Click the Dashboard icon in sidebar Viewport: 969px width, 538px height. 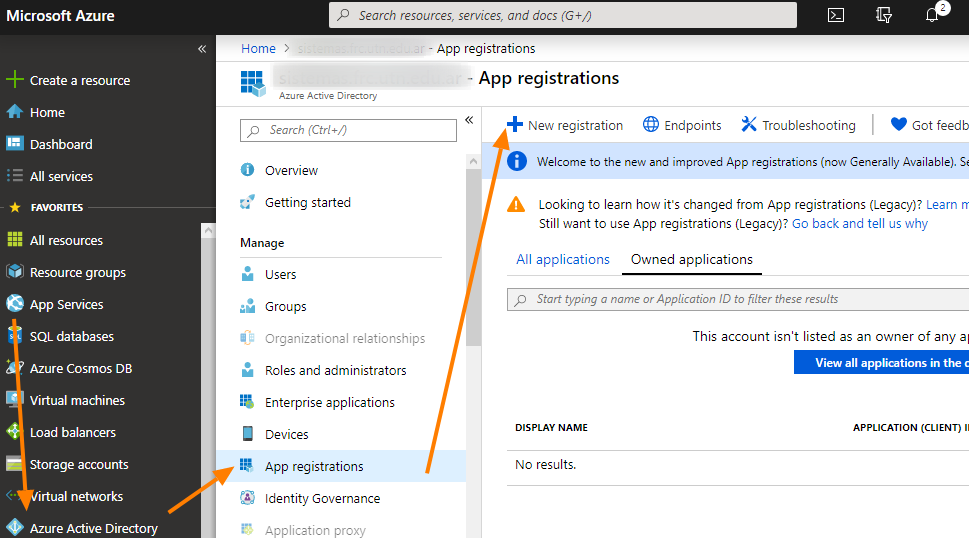coord(14,143)
